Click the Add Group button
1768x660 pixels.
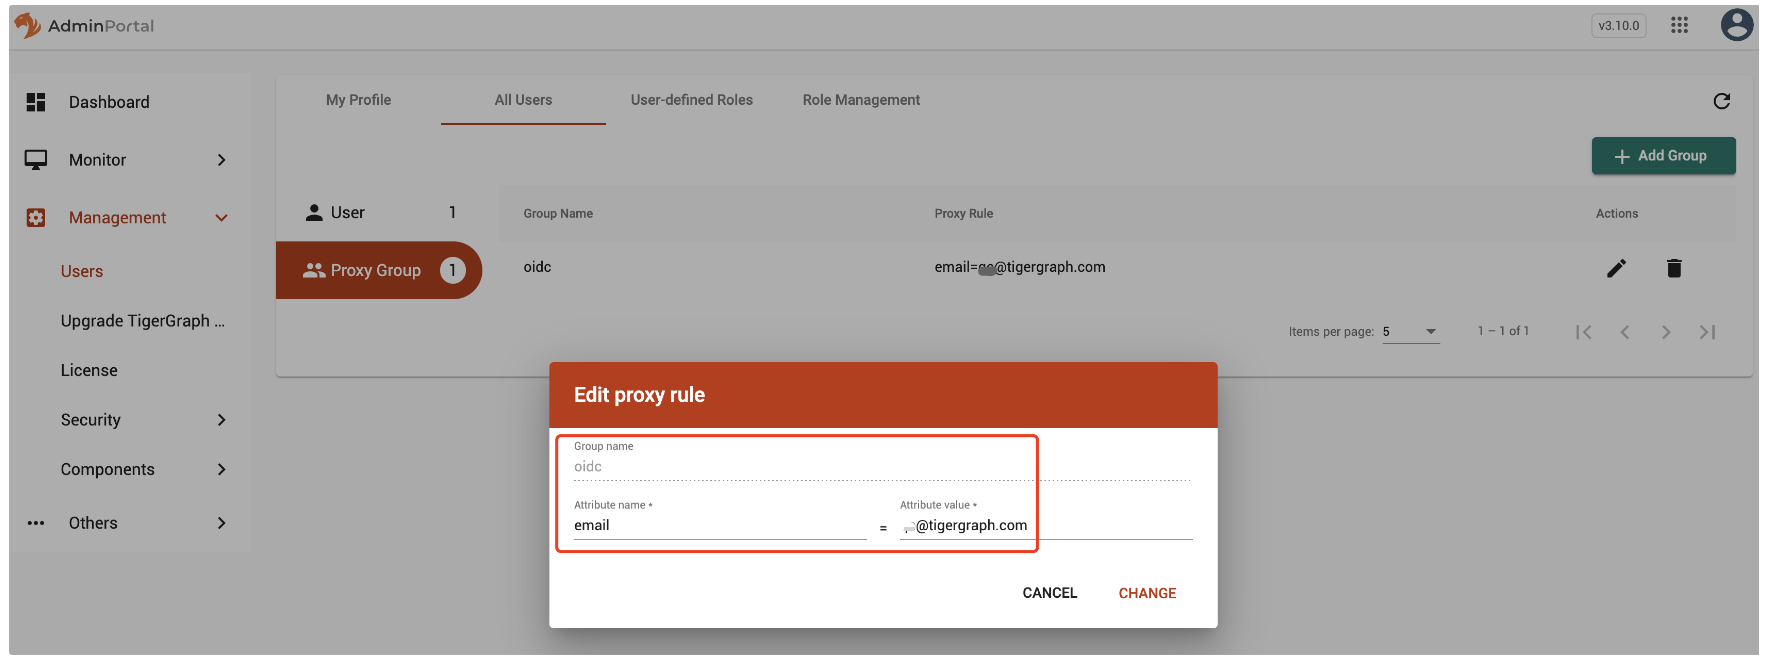[1663, 156]
